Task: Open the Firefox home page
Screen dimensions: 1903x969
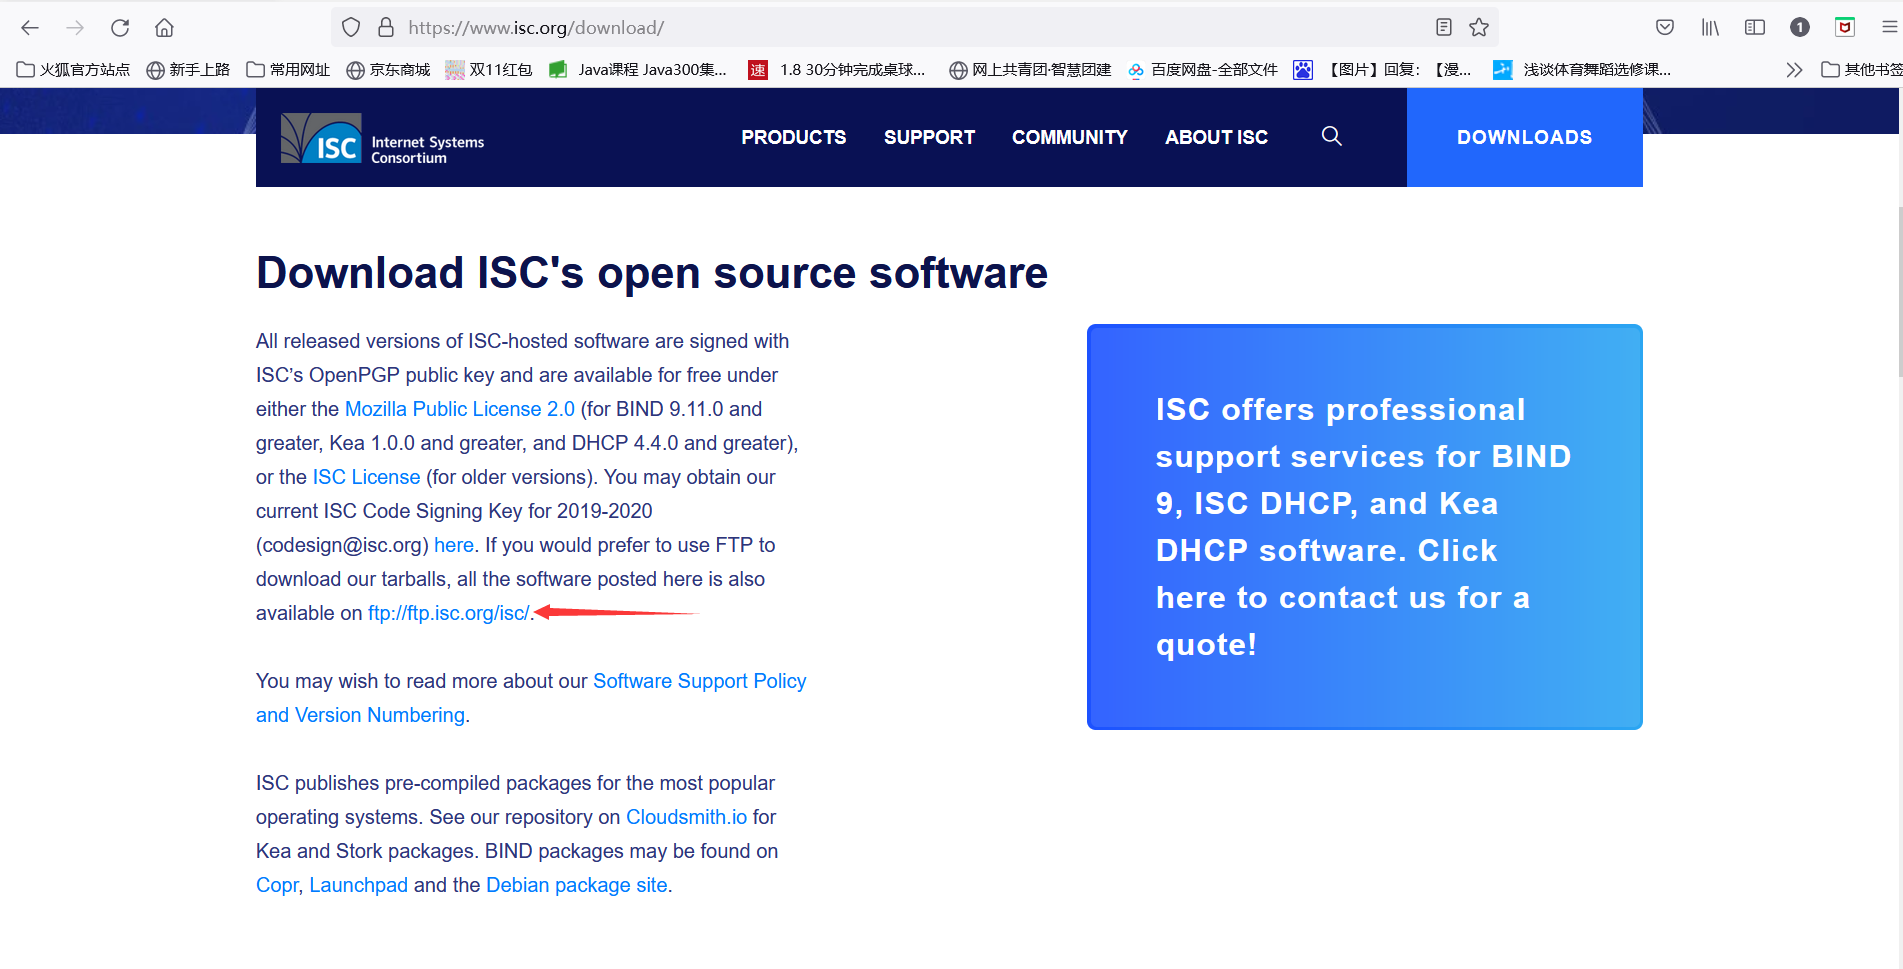Action: tap(165, 27)
